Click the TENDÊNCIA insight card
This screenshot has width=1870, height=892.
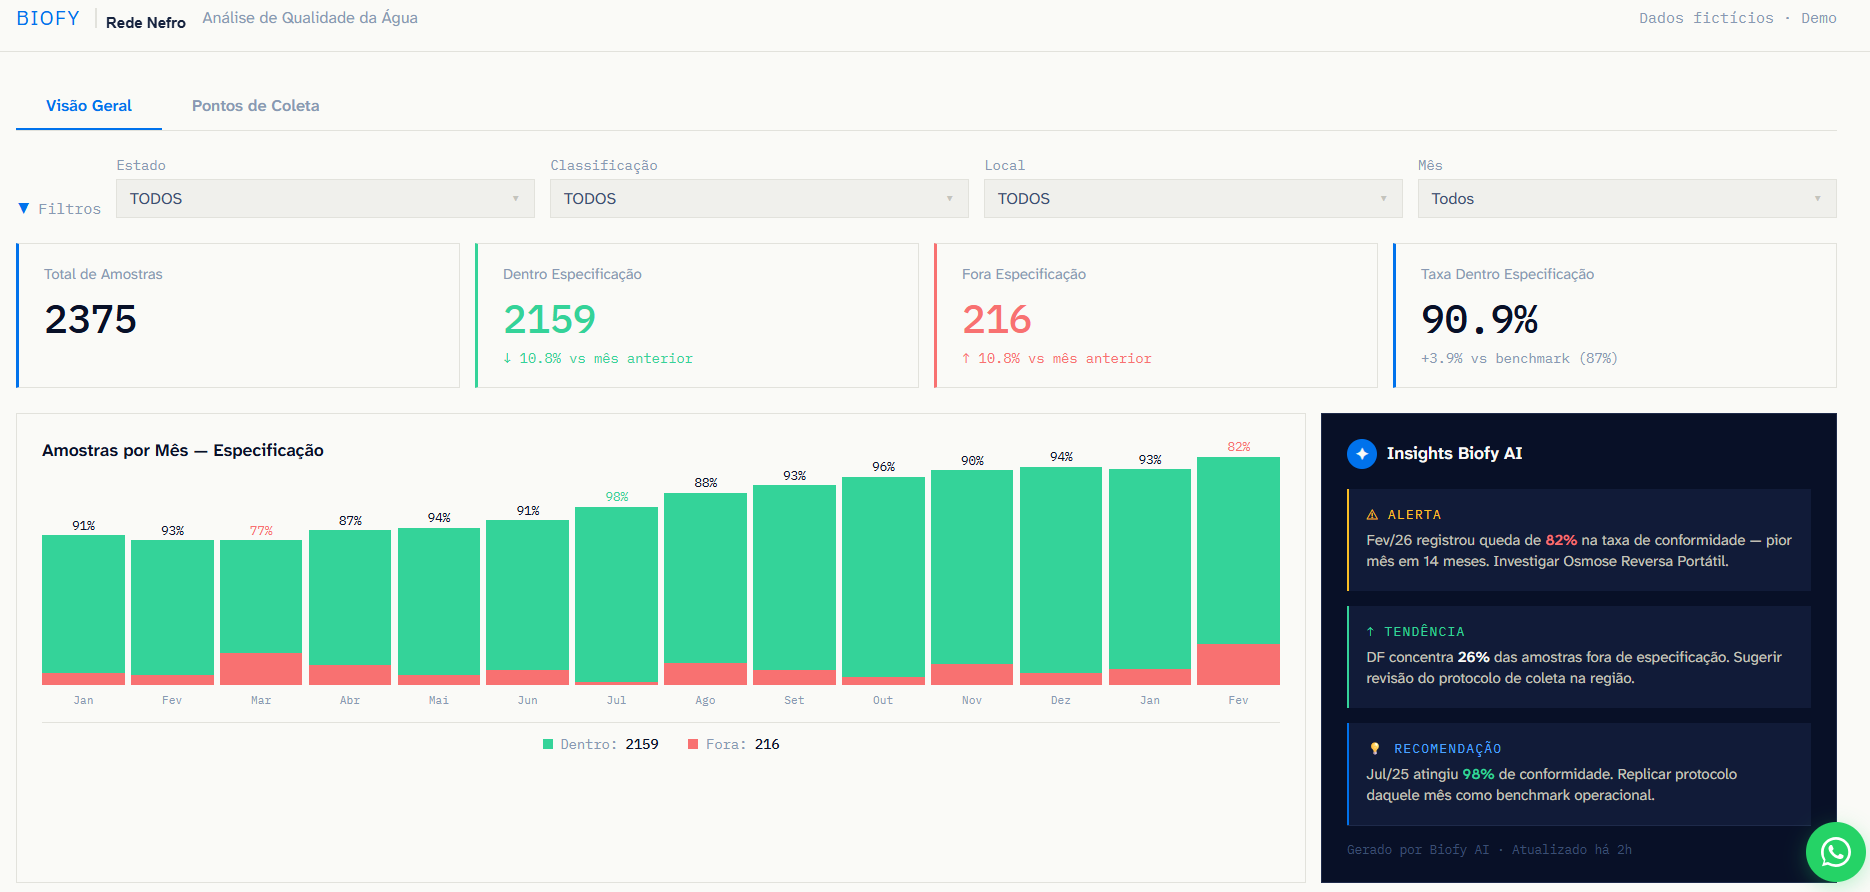(1579, 657)
